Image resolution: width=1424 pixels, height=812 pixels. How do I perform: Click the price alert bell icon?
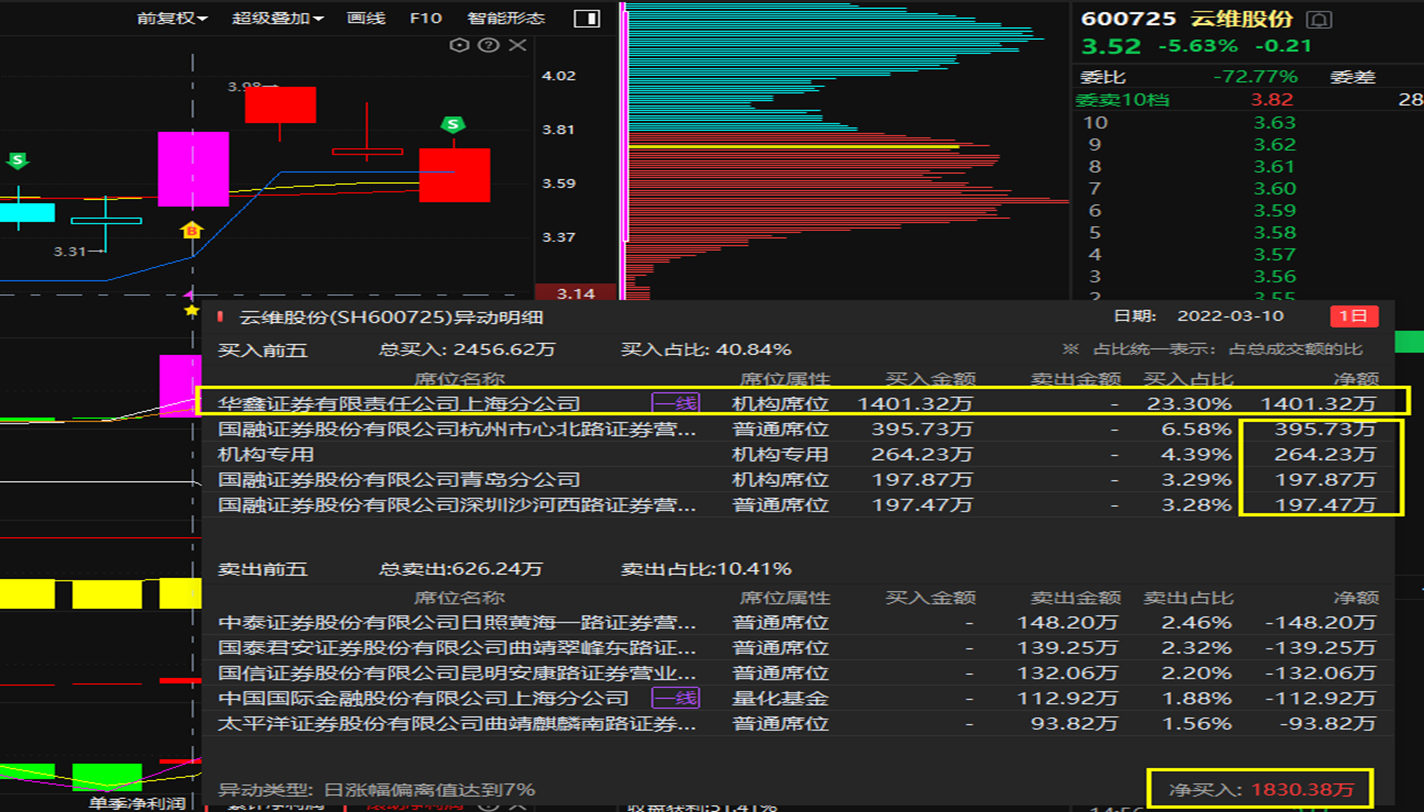(1320, 20)
